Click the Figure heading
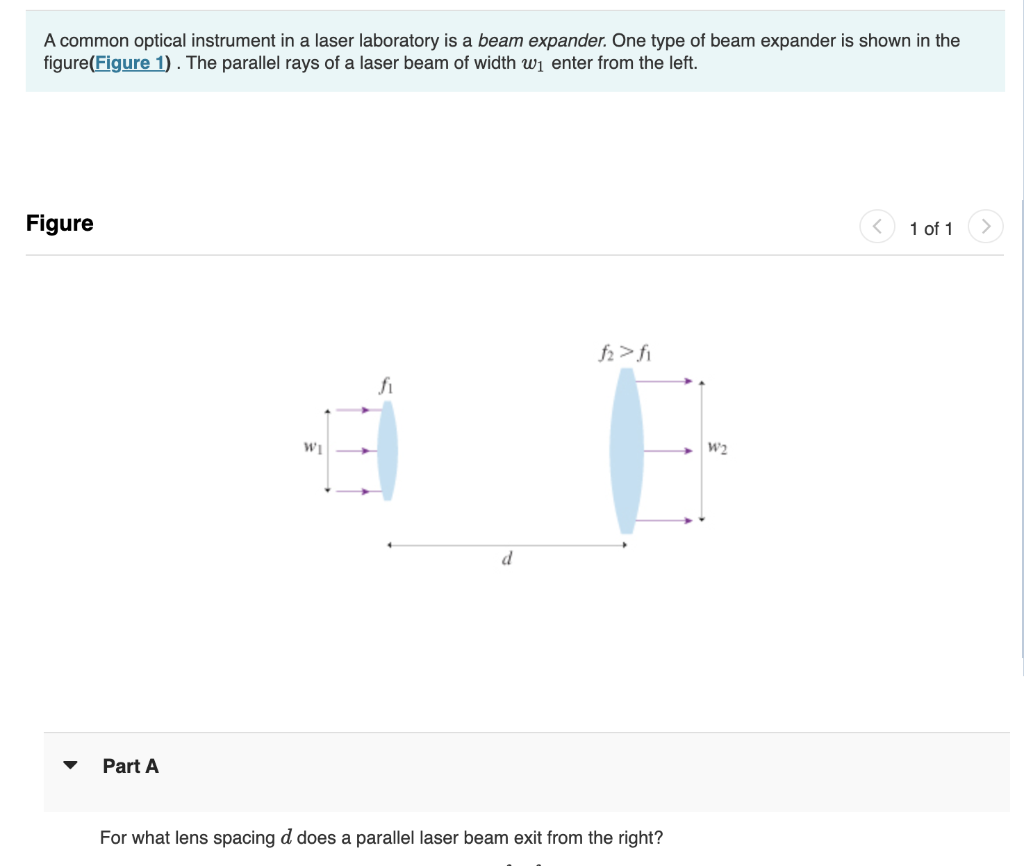 (x=60, y=223)
